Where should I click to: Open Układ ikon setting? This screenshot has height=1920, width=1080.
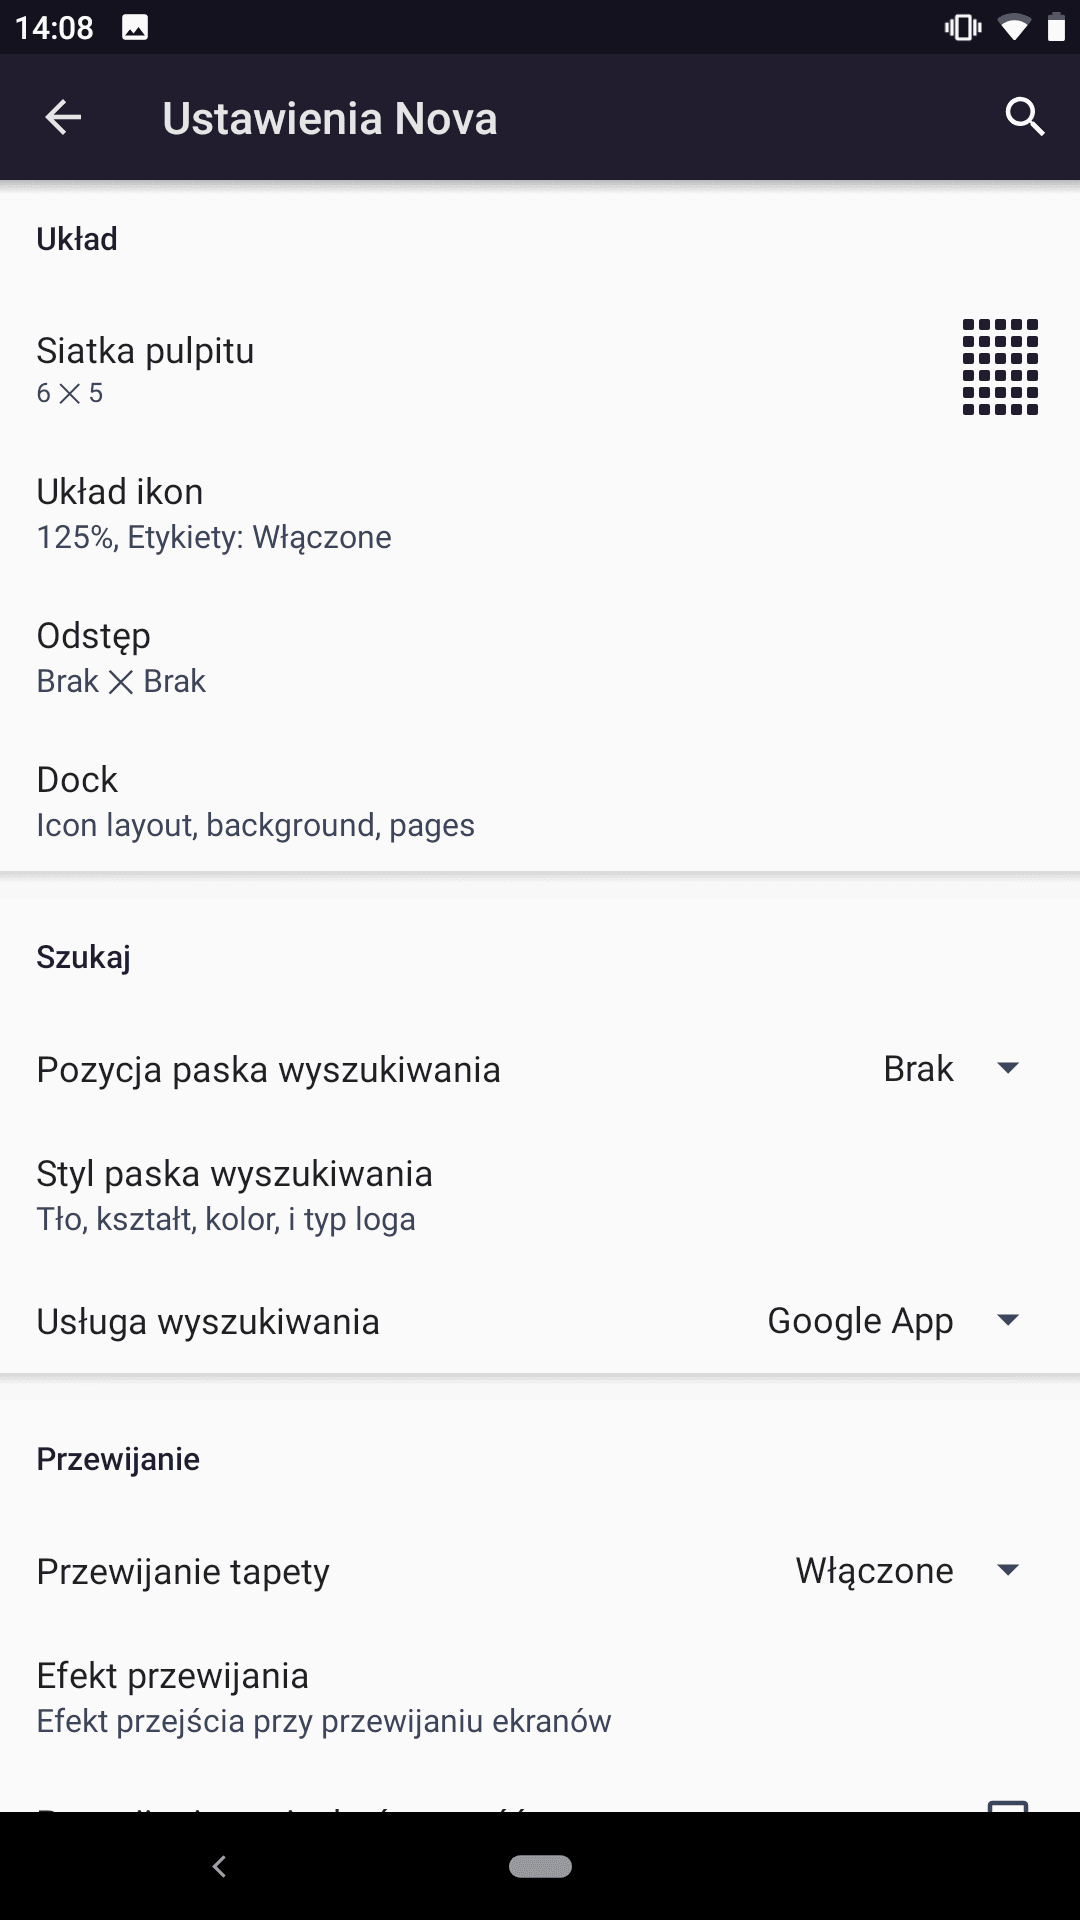point(540,512)
